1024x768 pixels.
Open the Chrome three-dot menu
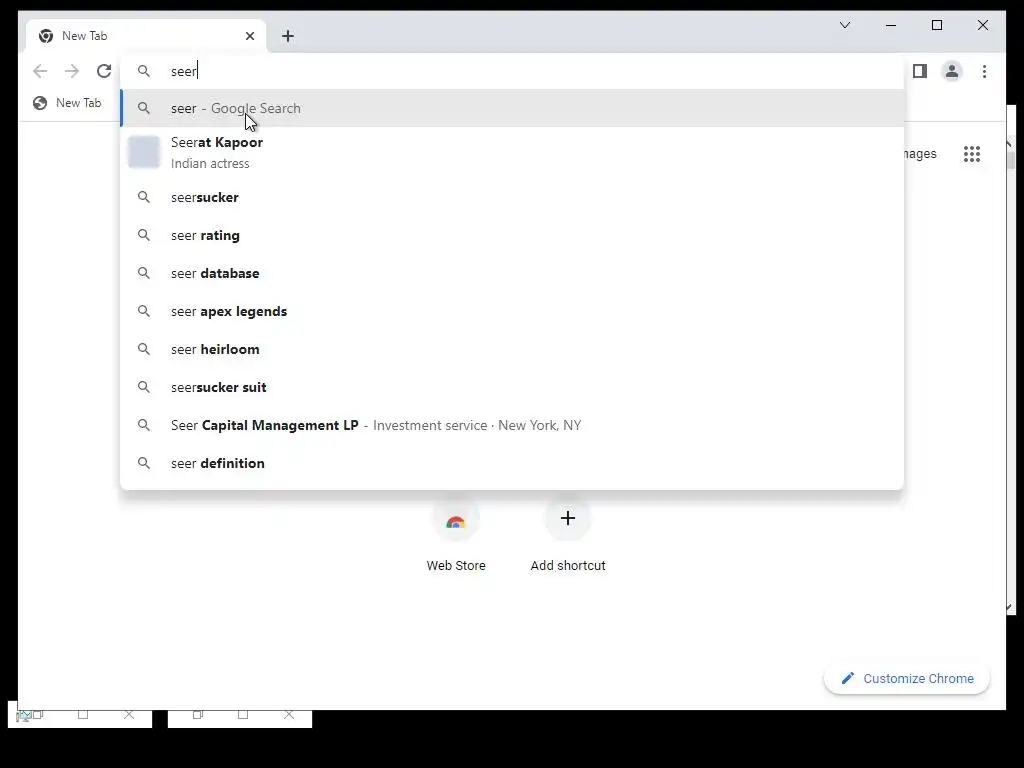coord(984,71)
